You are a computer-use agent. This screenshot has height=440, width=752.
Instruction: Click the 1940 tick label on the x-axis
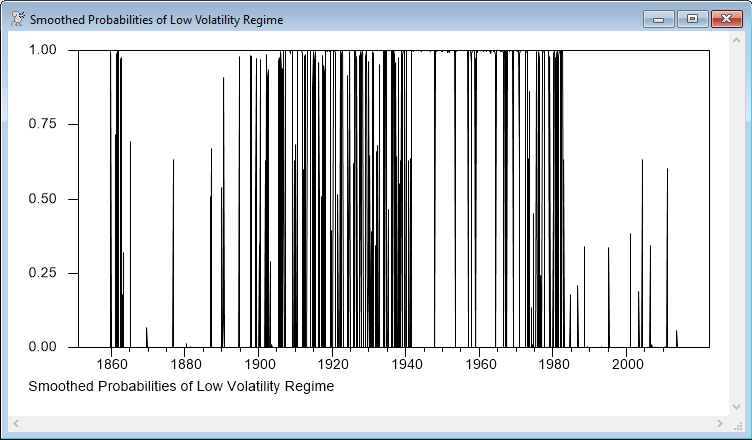click(406, 365)
